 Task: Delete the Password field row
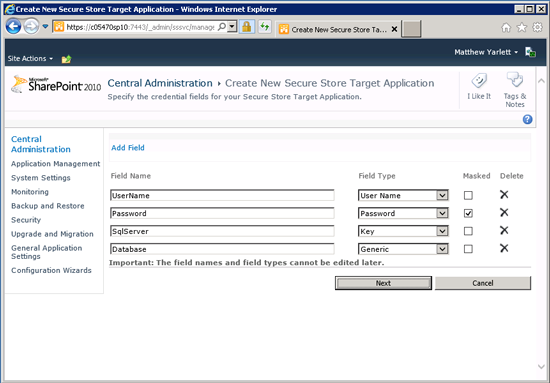(x=504, y=213)
